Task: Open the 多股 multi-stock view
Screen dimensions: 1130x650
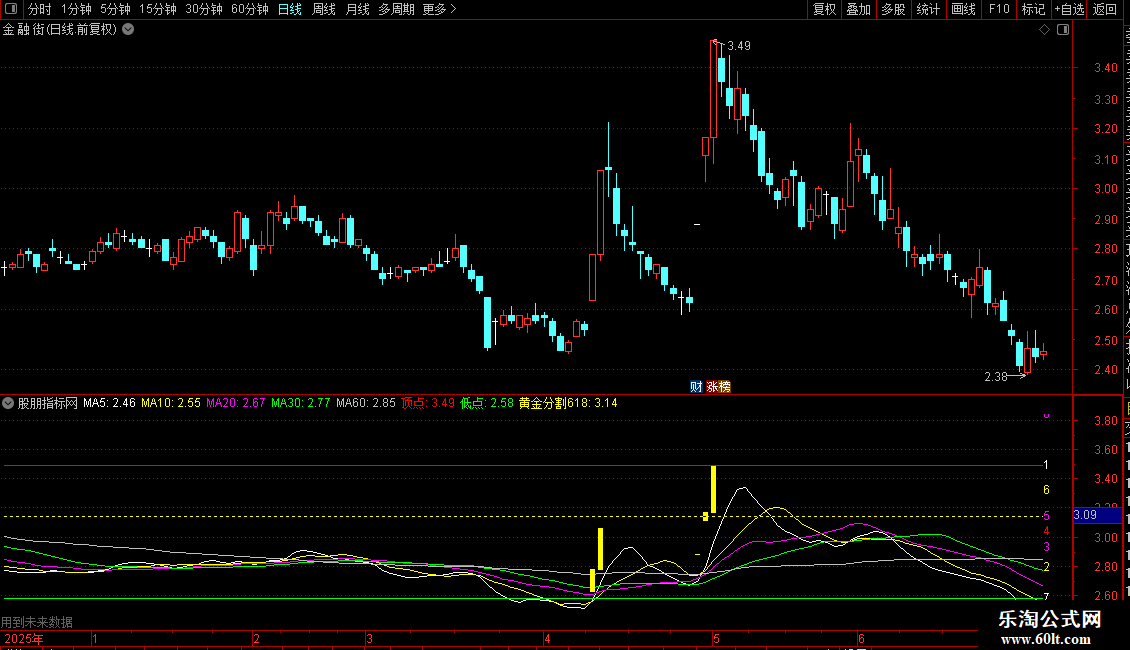Action: [x=893, y=9]
